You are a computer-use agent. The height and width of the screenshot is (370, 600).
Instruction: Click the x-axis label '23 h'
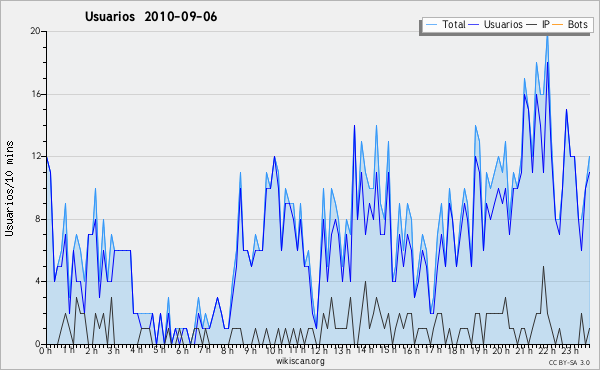[569, 350]
